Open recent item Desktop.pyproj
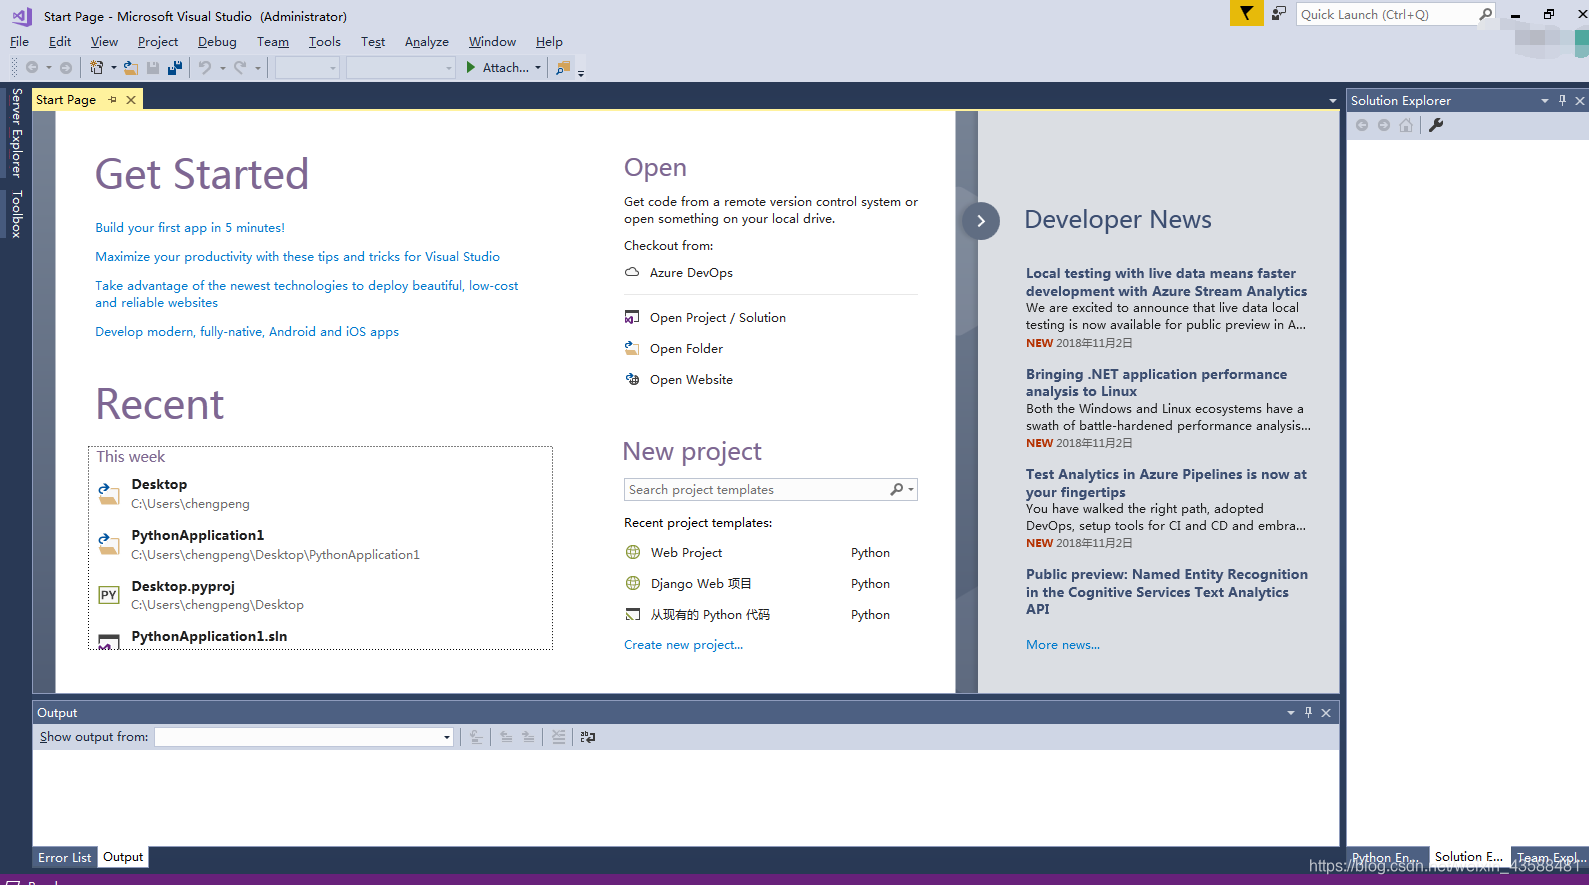Image resolution: width=1589 pixels, height=885 pixels. pos(320,595)
